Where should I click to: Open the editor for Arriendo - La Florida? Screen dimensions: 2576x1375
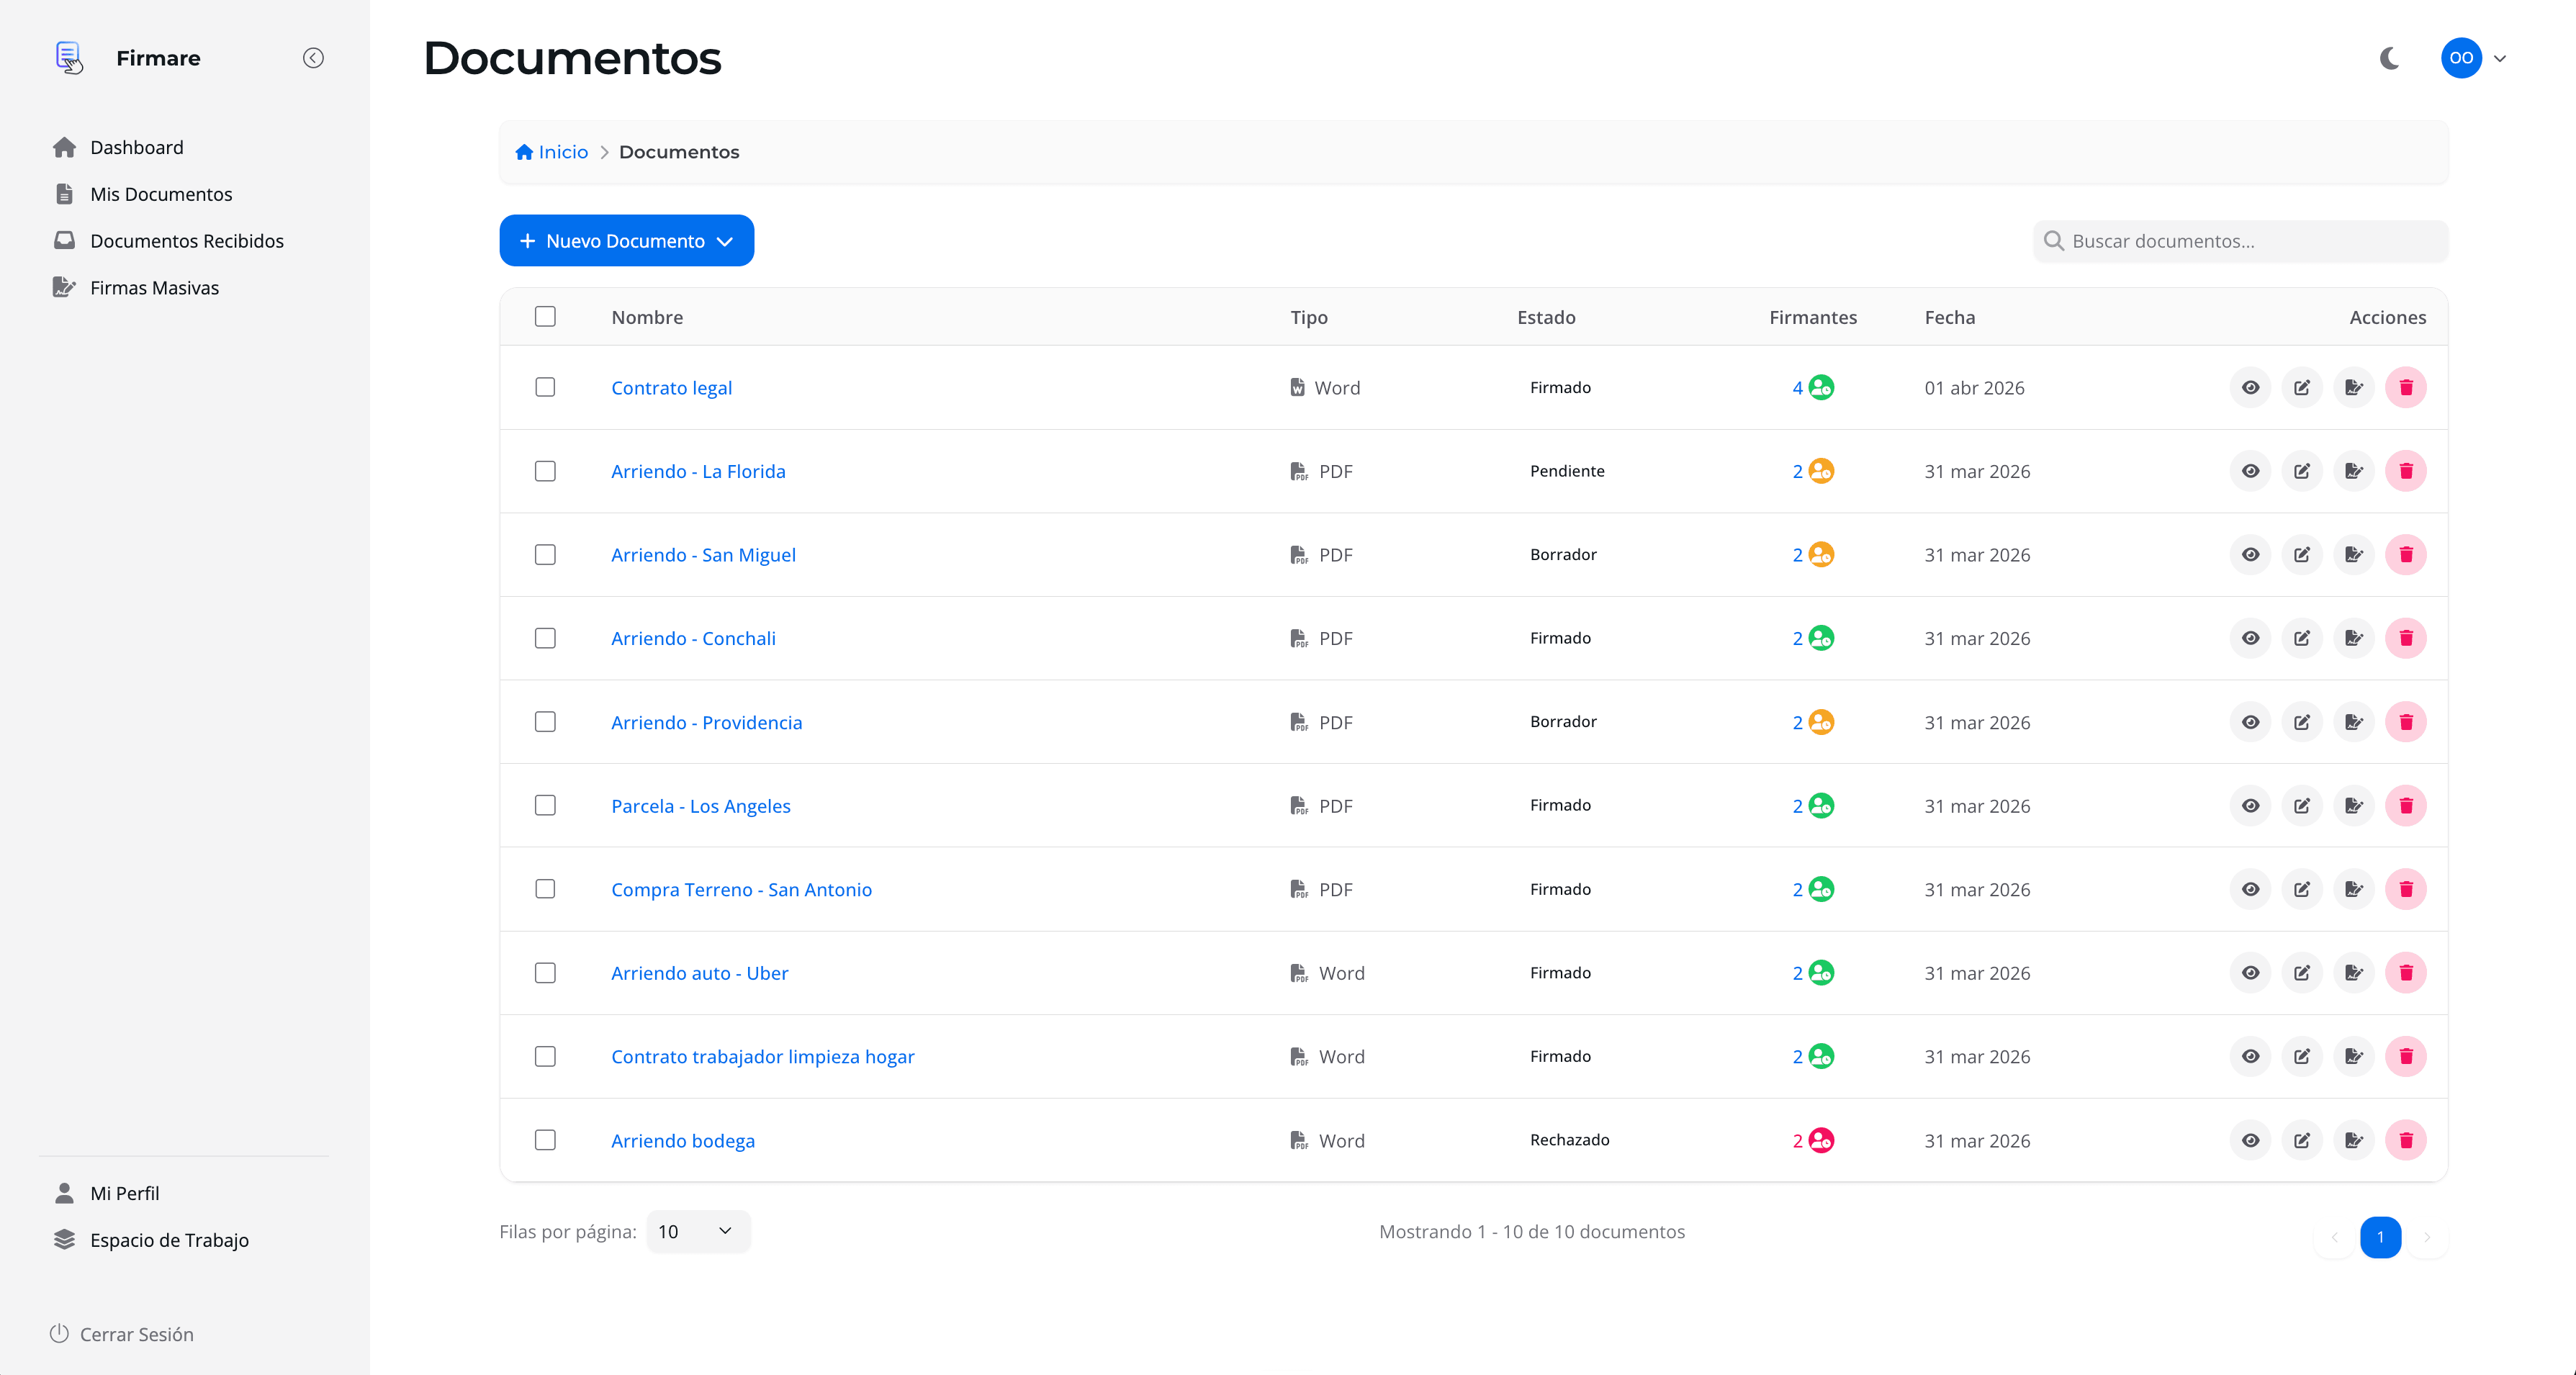tap(2302, 470)
